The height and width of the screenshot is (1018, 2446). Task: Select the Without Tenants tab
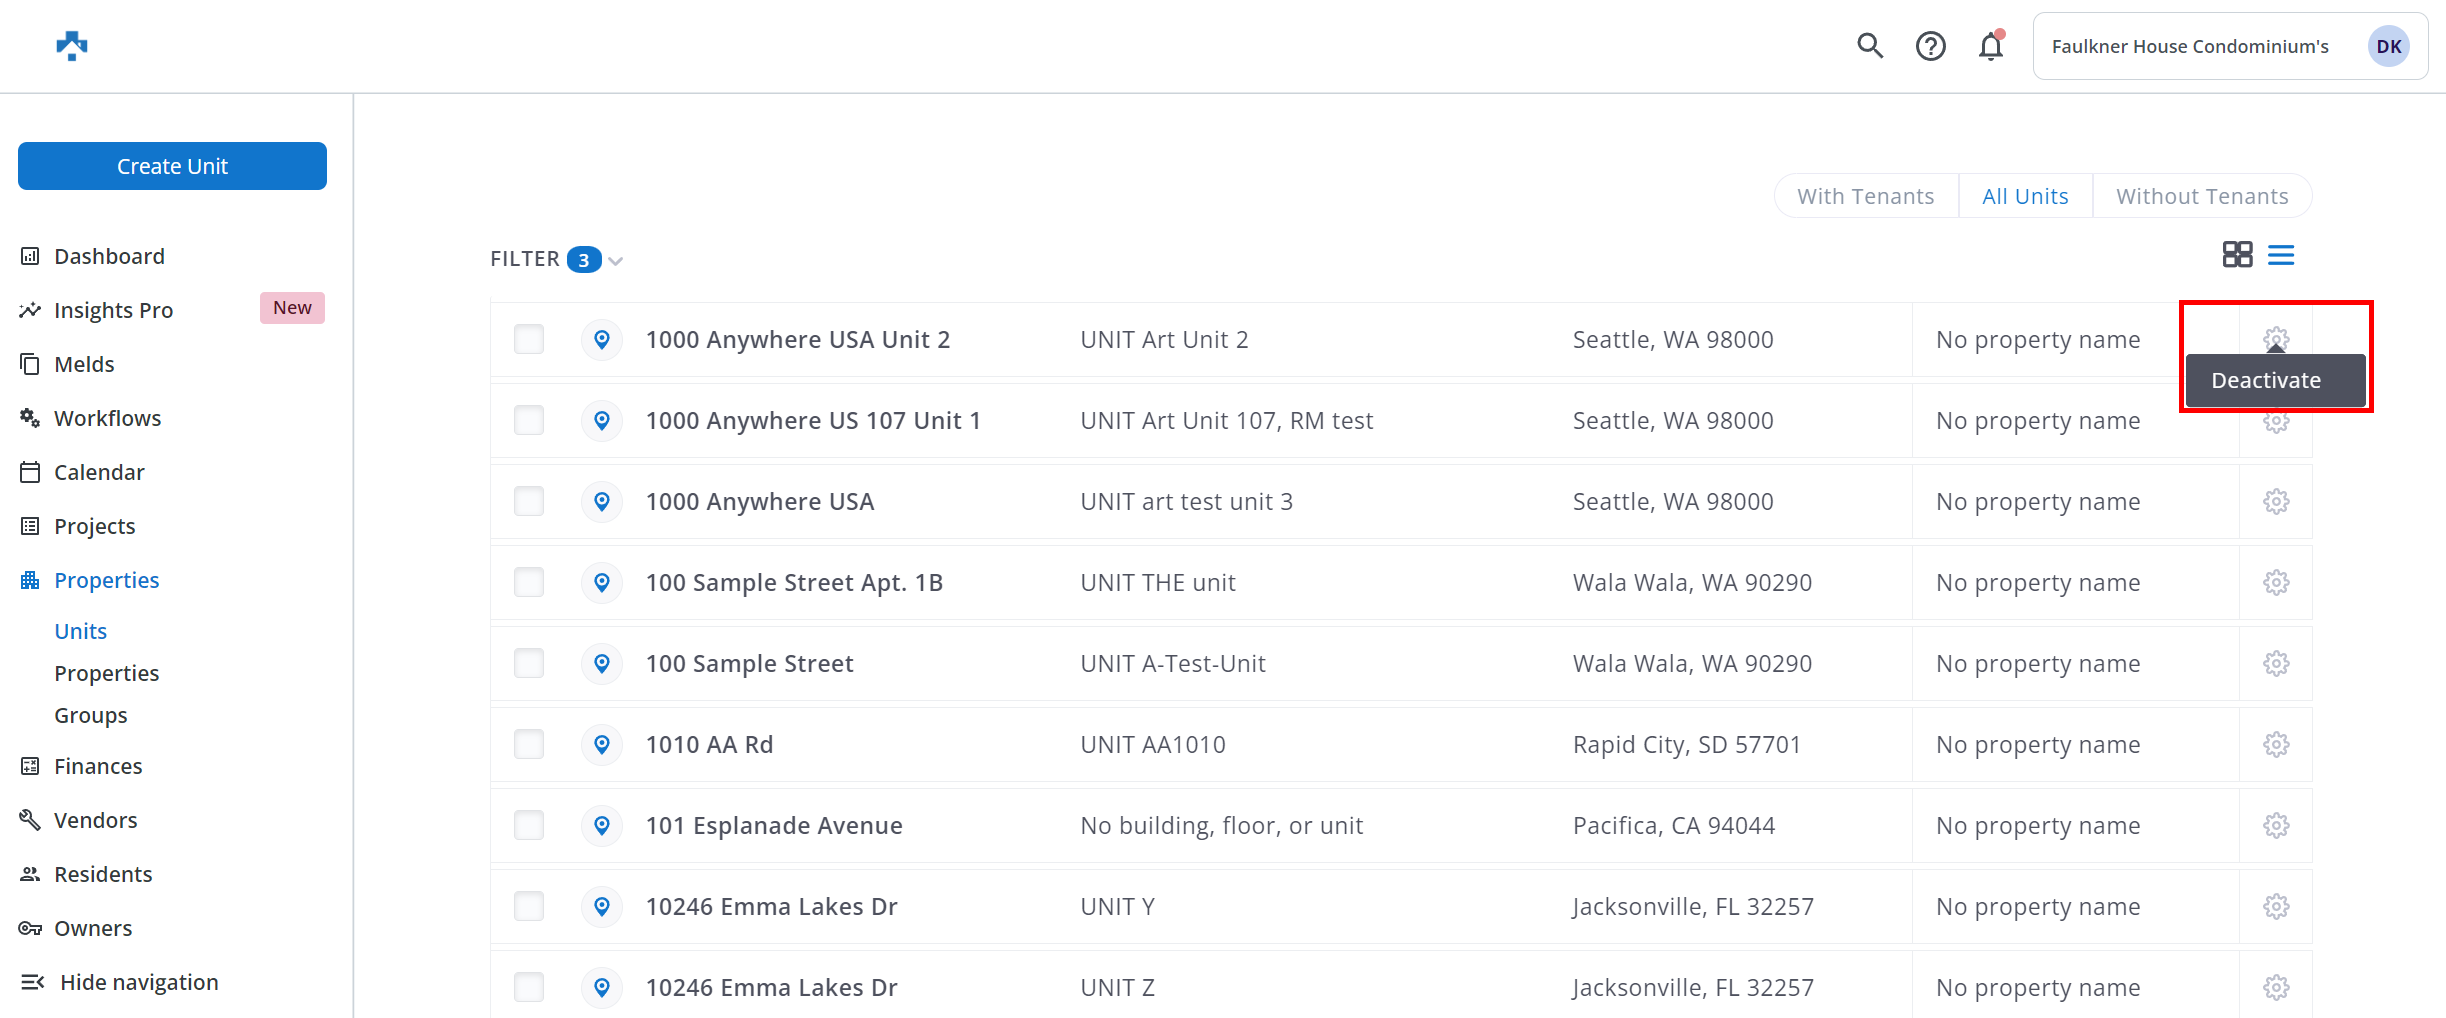point(2202,196)
